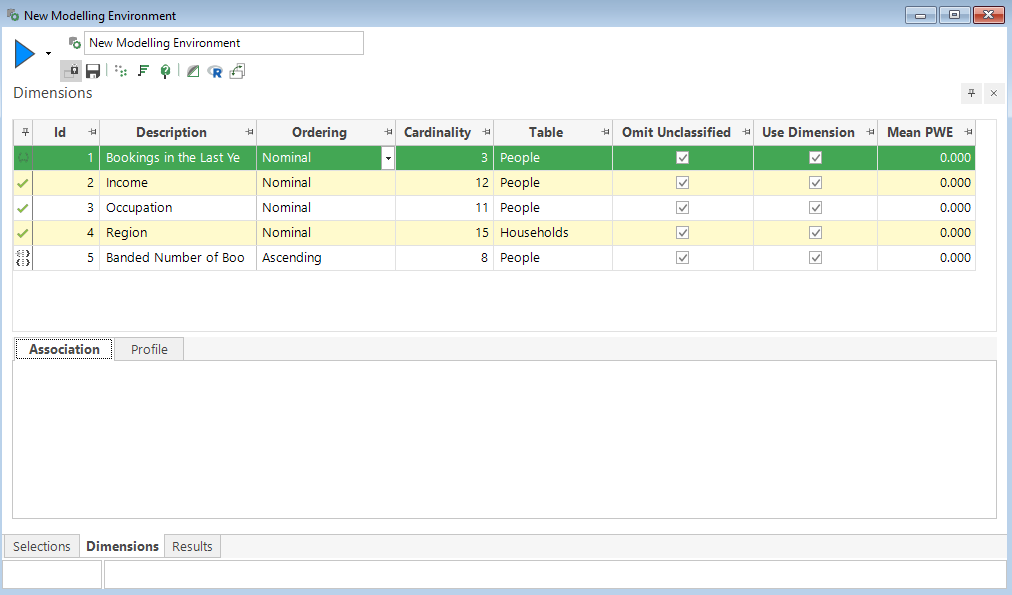The image size is (1012, 595).
Task: Toggle Omit Unclassified for Occupation
Action: coord(682,208)
